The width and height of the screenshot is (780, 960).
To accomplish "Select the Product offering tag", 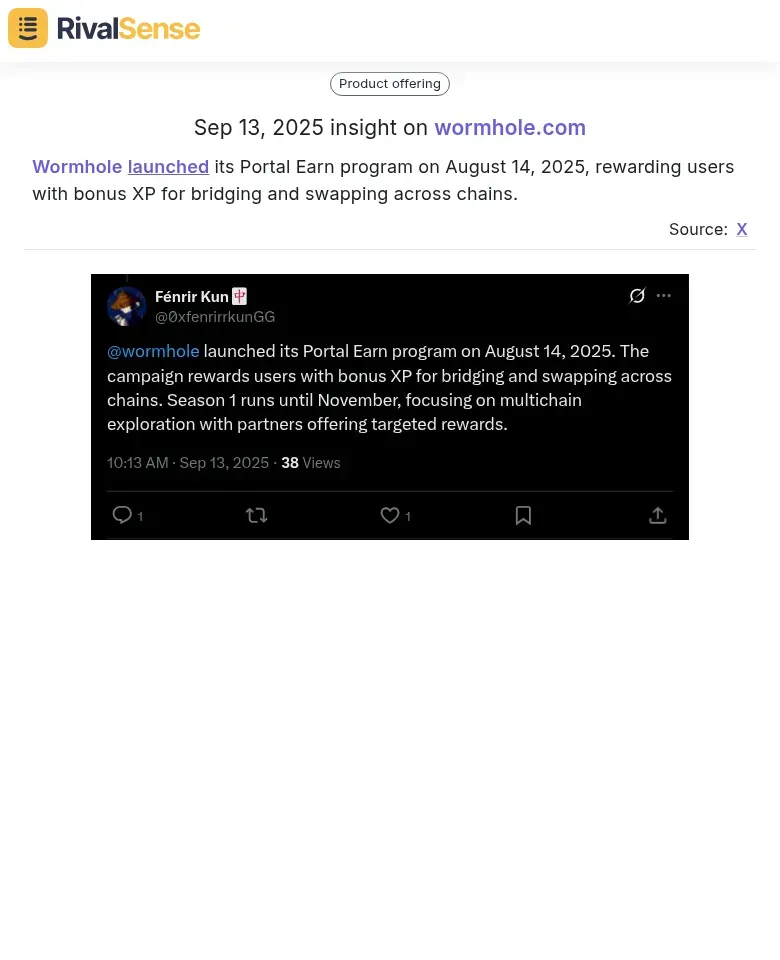I will pos(390,84).
